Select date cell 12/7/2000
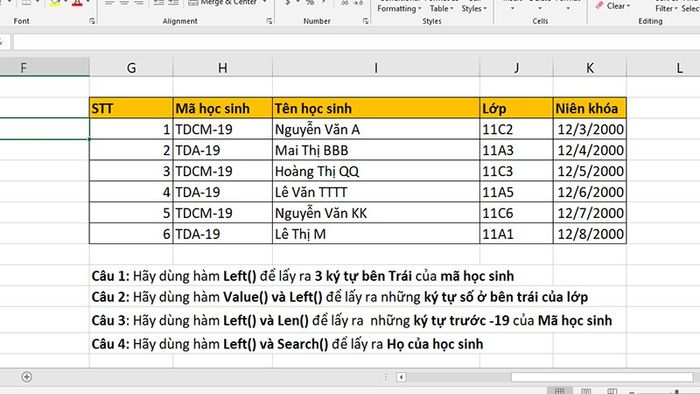Image resolution: width=700 pixels, height=394 pixels. pyautogui.click(x=590, y=213)
